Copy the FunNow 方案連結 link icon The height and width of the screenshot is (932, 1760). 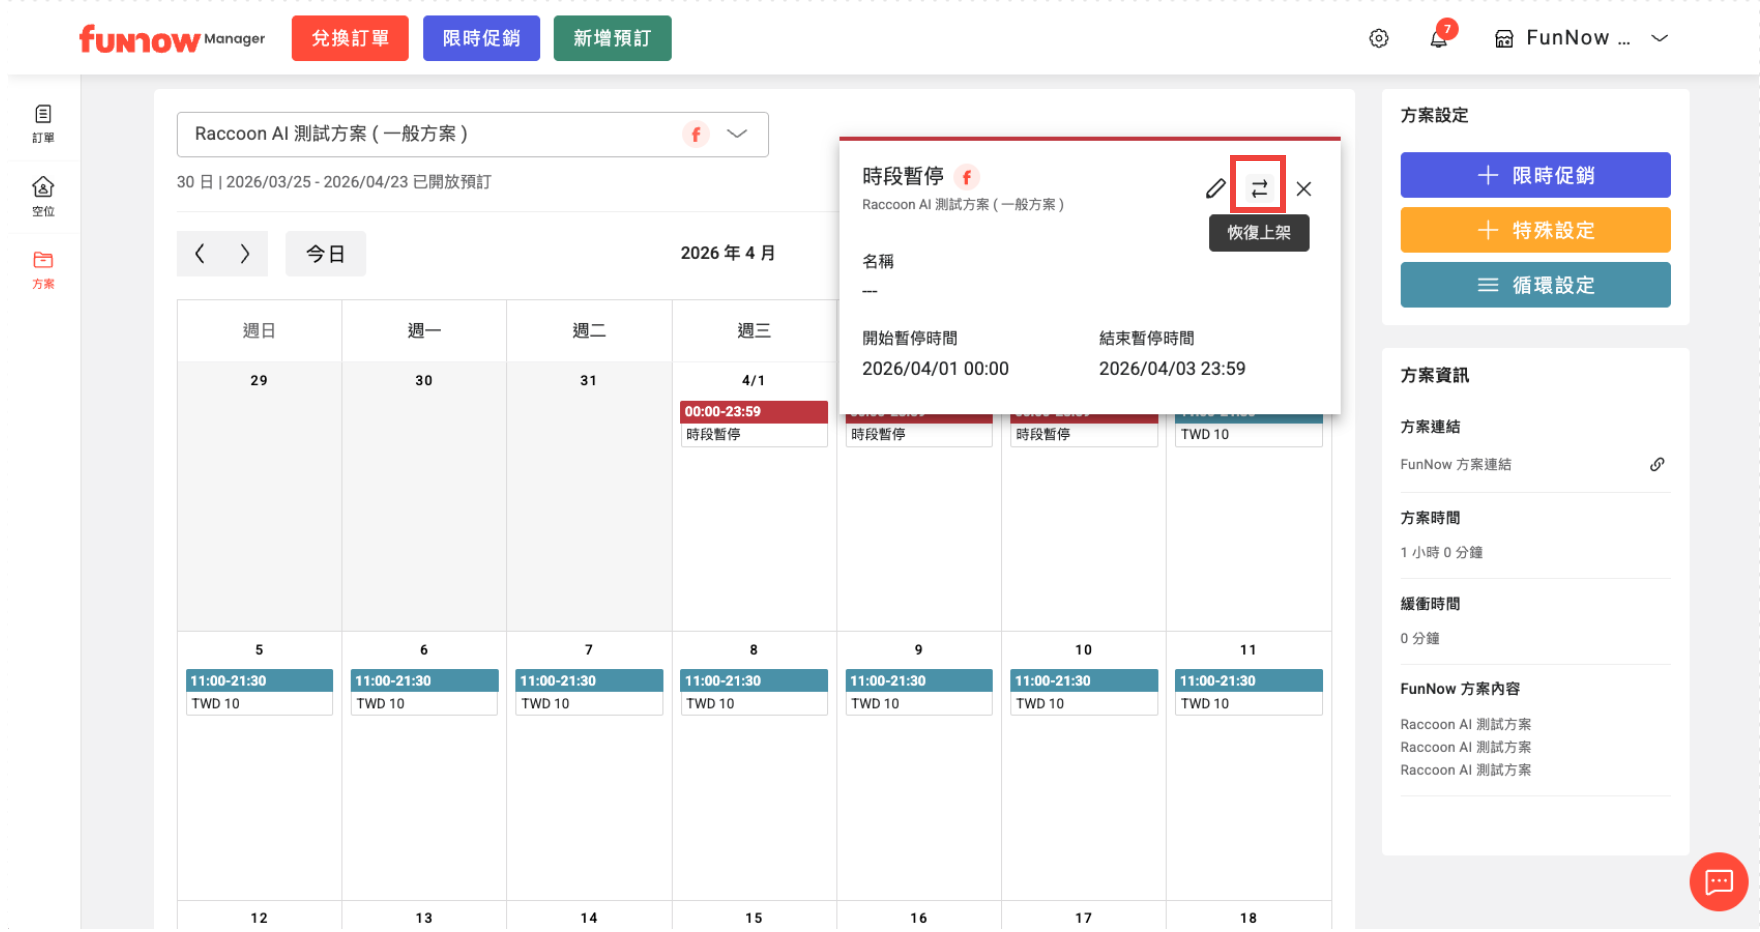[1656, 464]
